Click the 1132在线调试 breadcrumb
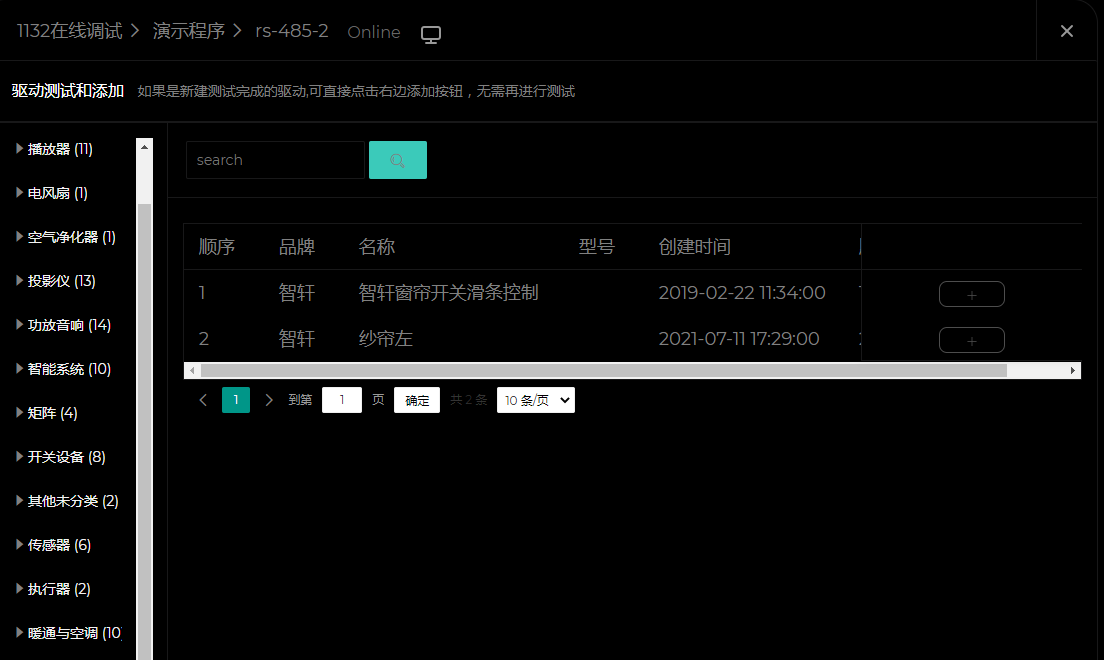The height and width of the screenshot is (660, 1104). (69, 31)
